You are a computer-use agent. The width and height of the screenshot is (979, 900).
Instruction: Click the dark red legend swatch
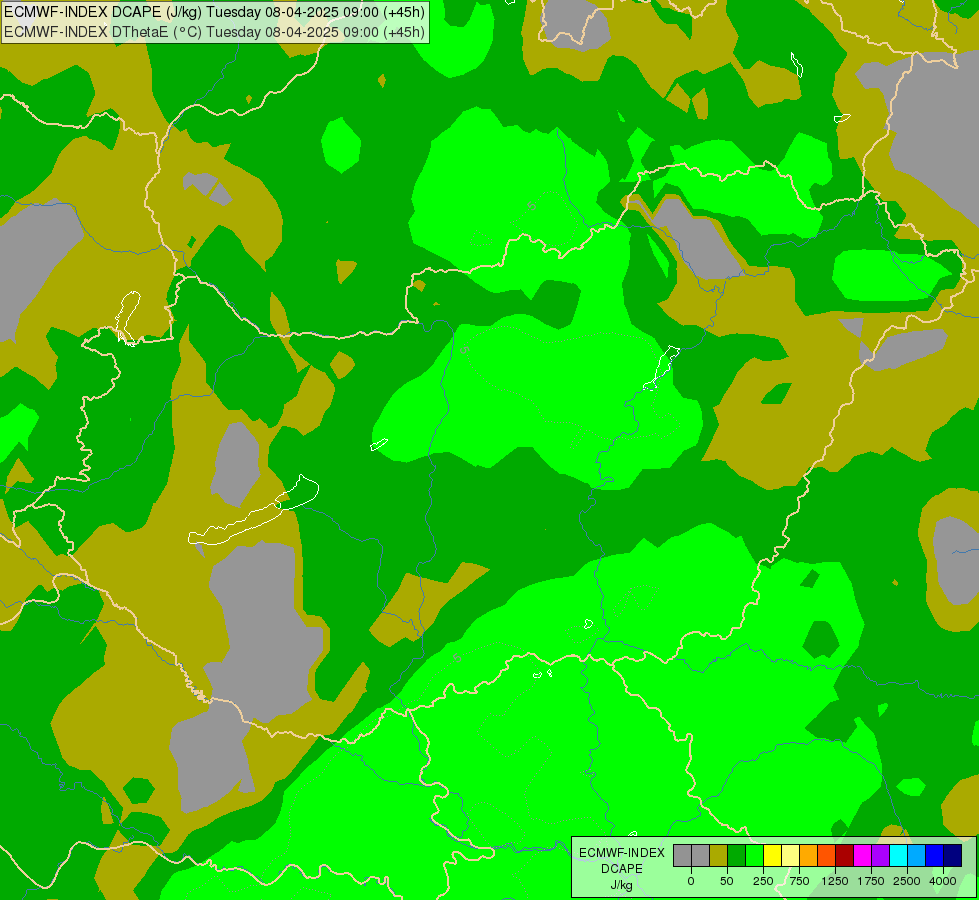(x=845, y=856)
